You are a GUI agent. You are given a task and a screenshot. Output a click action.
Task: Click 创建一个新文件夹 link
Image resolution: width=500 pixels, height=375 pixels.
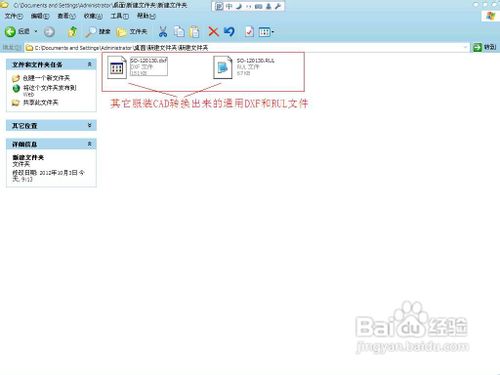pos(46,78)
